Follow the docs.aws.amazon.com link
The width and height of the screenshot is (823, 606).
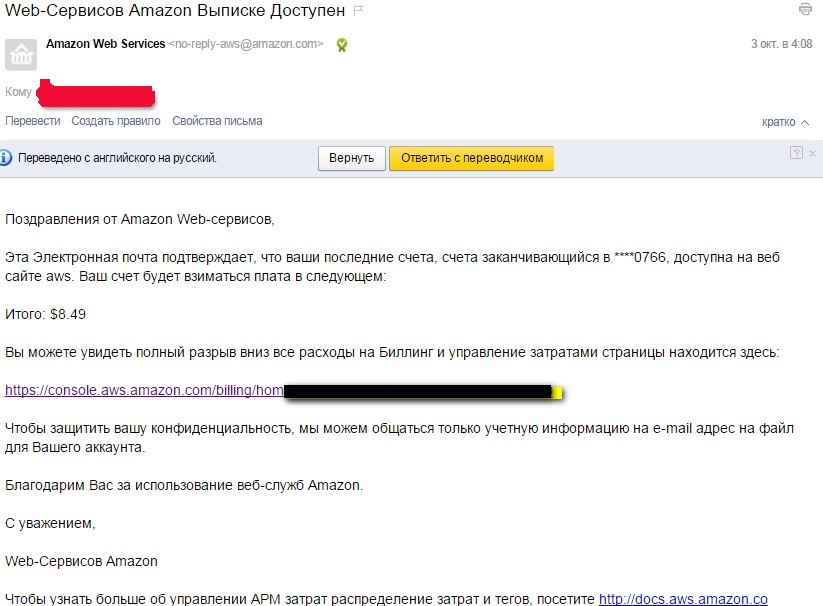683,599
